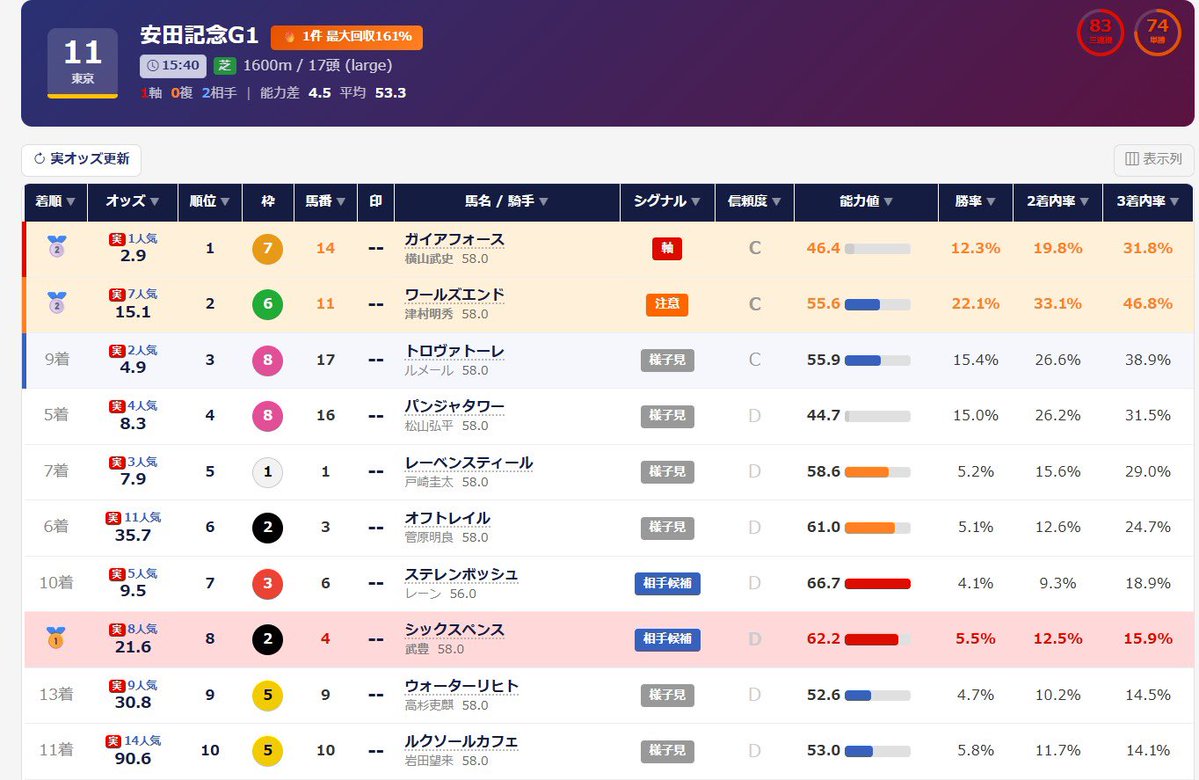Click yellow frame 5 circle for ウォーターリヒト
The width and height of the screenshot is (1199, 780).
click(x=268, y=695)
